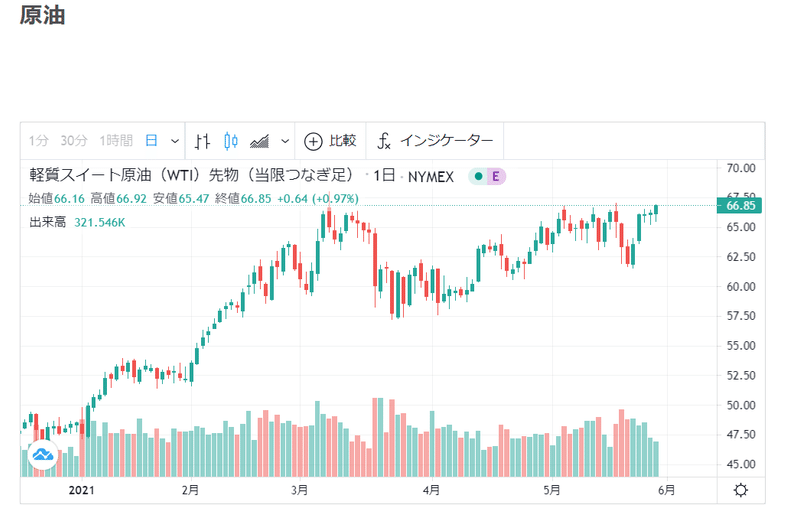Click the 原油 heading
This screenshot has height=531, width=800.
click(x=42, y=15)
